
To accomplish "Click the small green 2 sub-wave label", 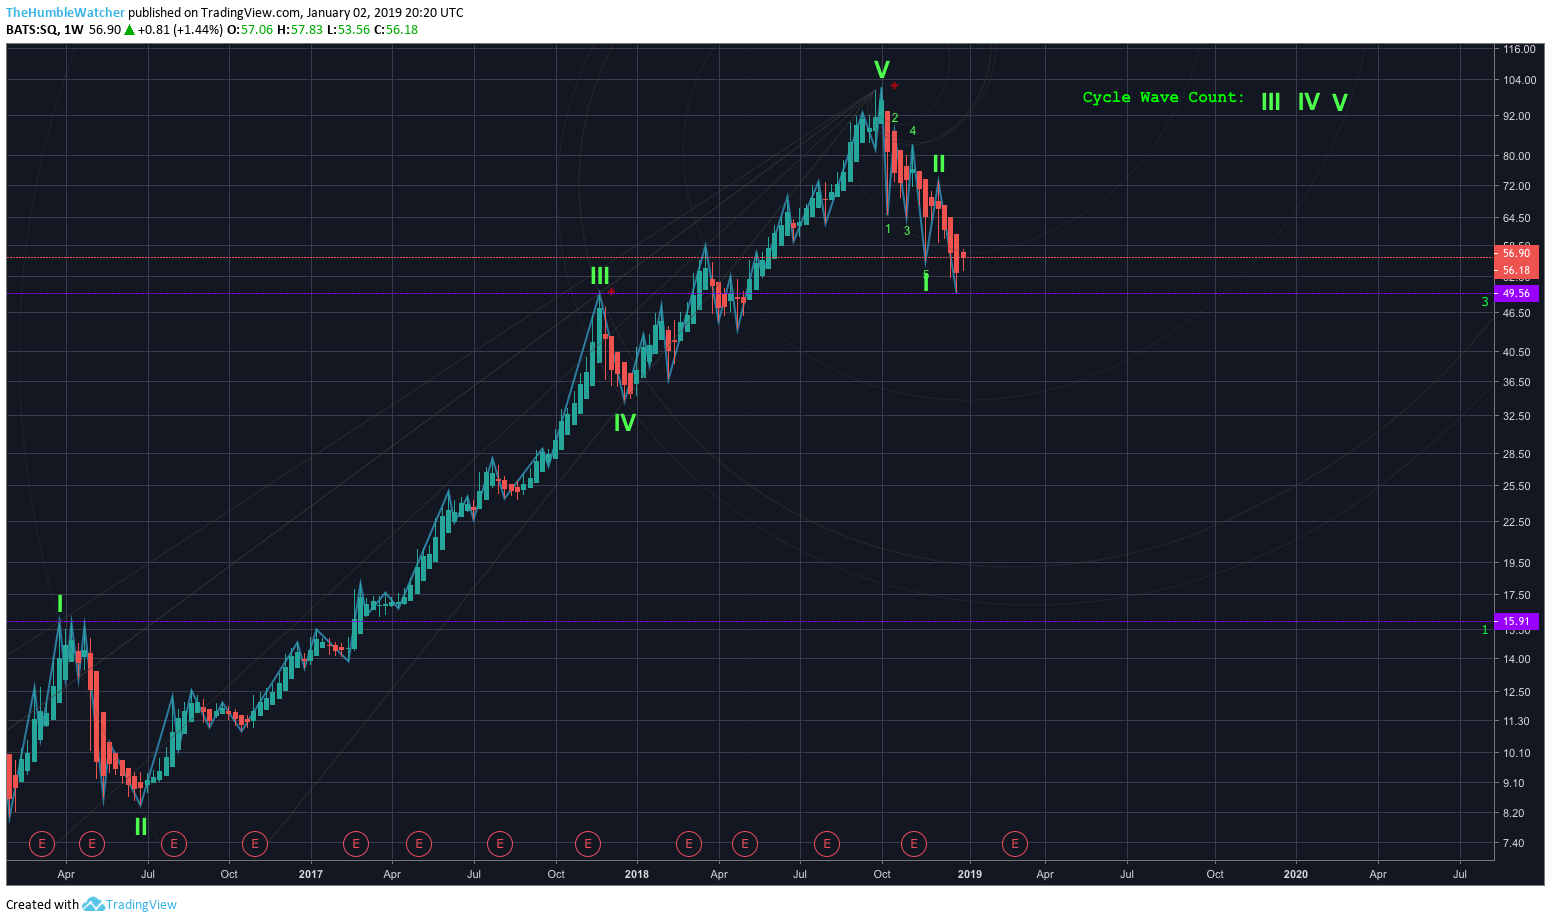I will coord(895,118).
